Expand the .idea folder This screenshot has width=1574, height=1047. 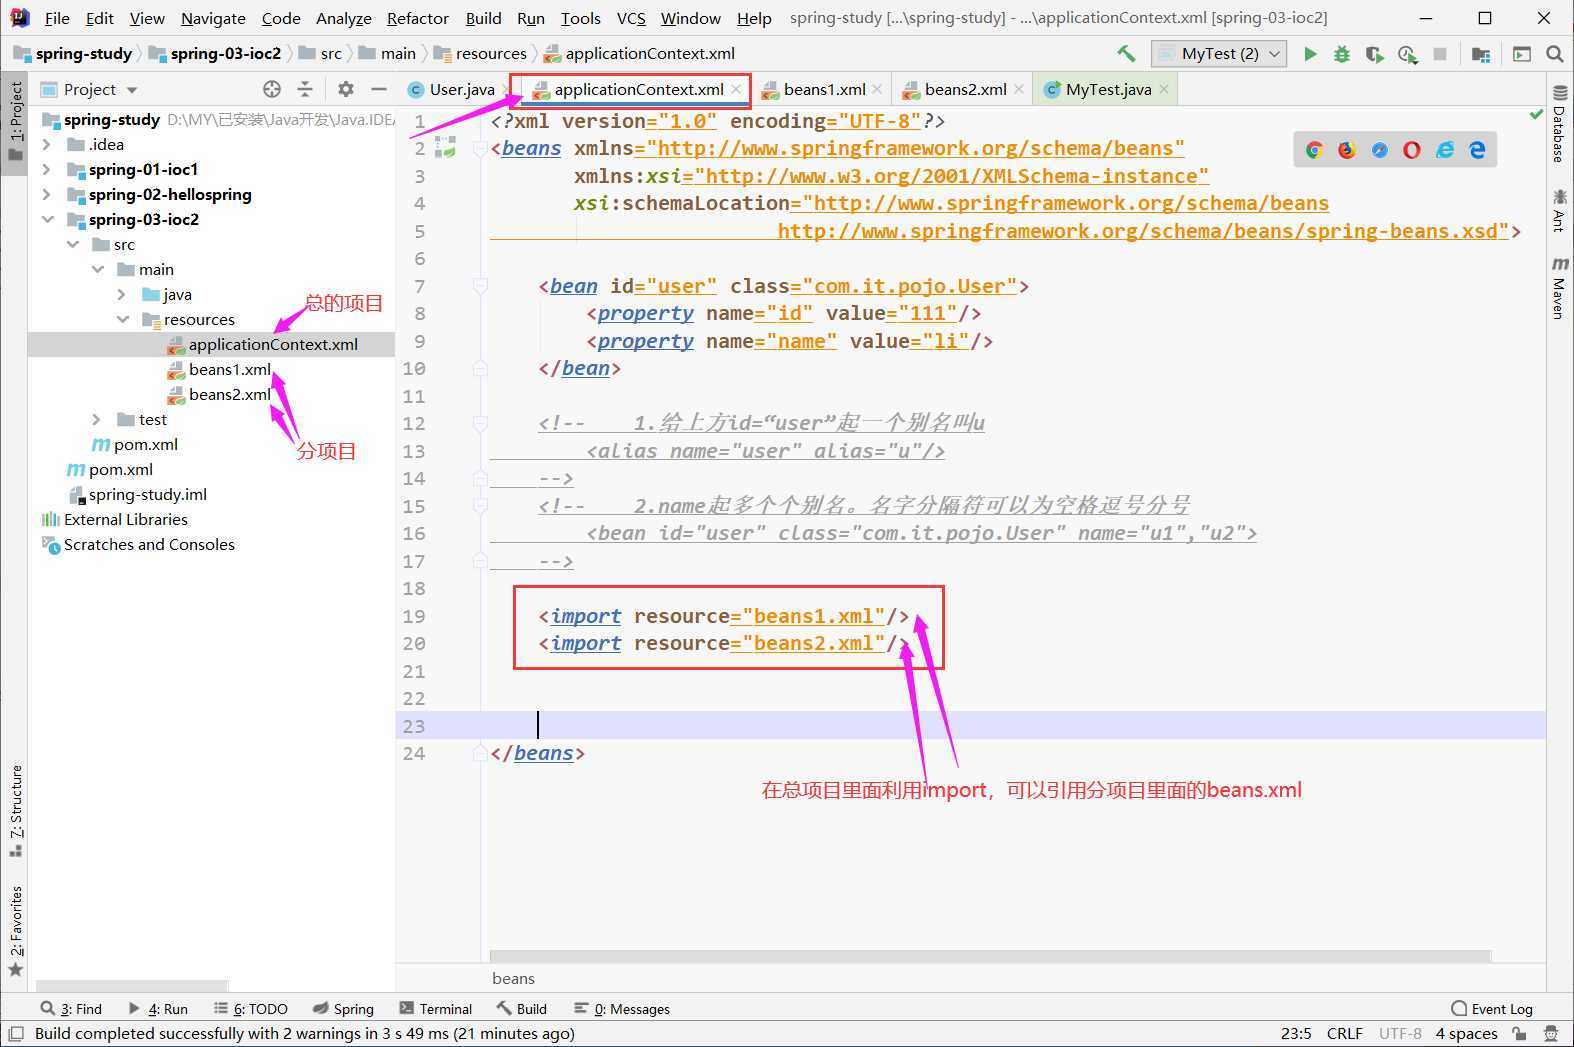46,144
